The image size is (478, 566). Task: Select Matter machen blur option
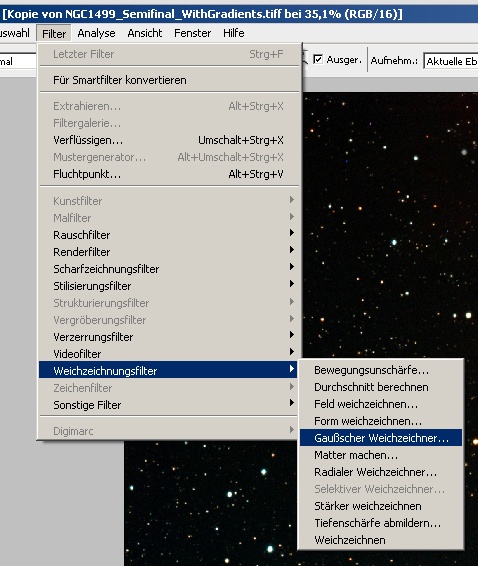coord(381,455)
